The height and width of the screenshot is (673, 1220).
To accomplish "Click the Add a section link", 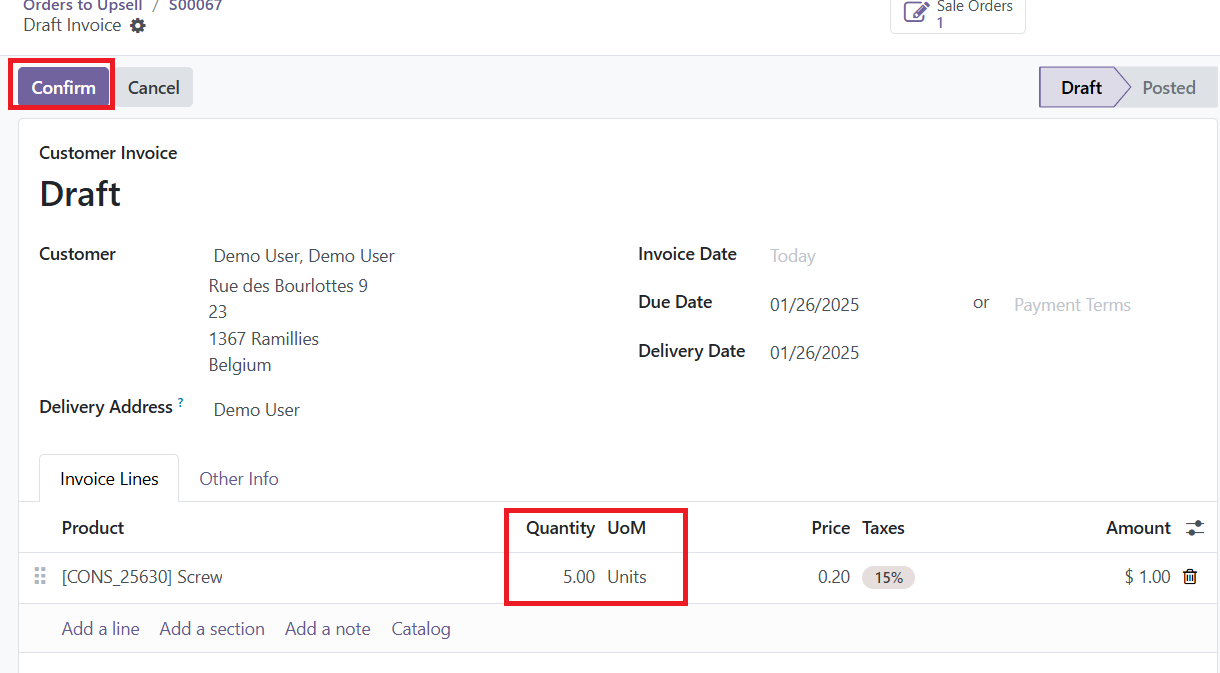I will pos(212,629).
